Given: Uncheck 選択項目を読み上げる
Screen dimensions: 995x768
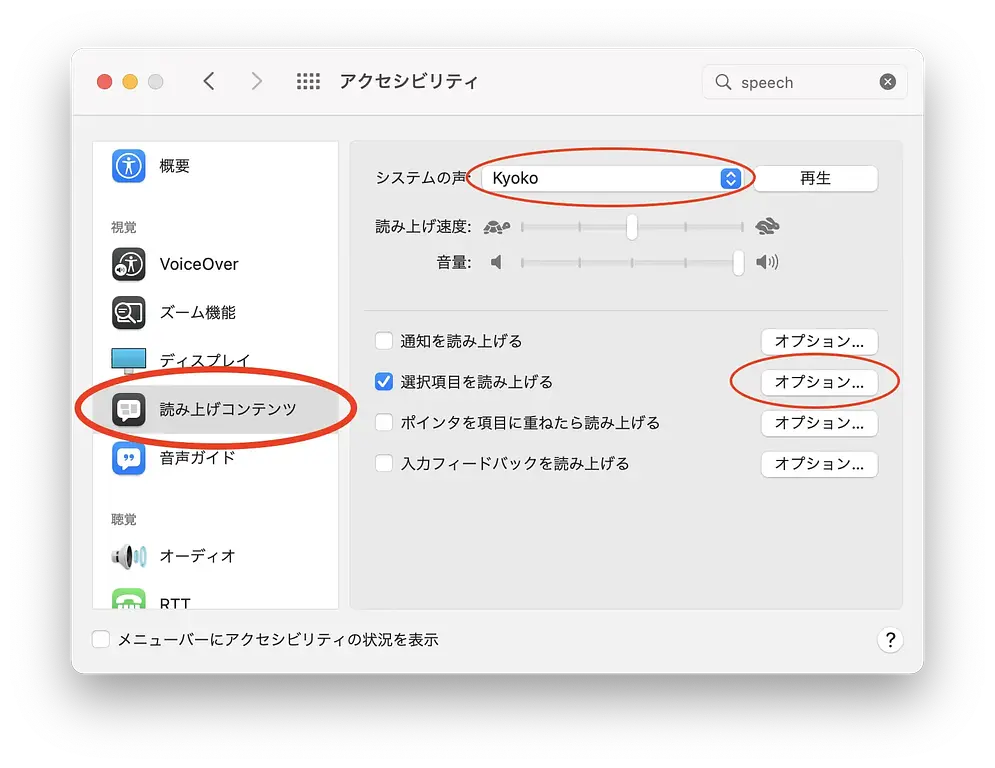Looking at the screenshot, I should coord(383,381).
